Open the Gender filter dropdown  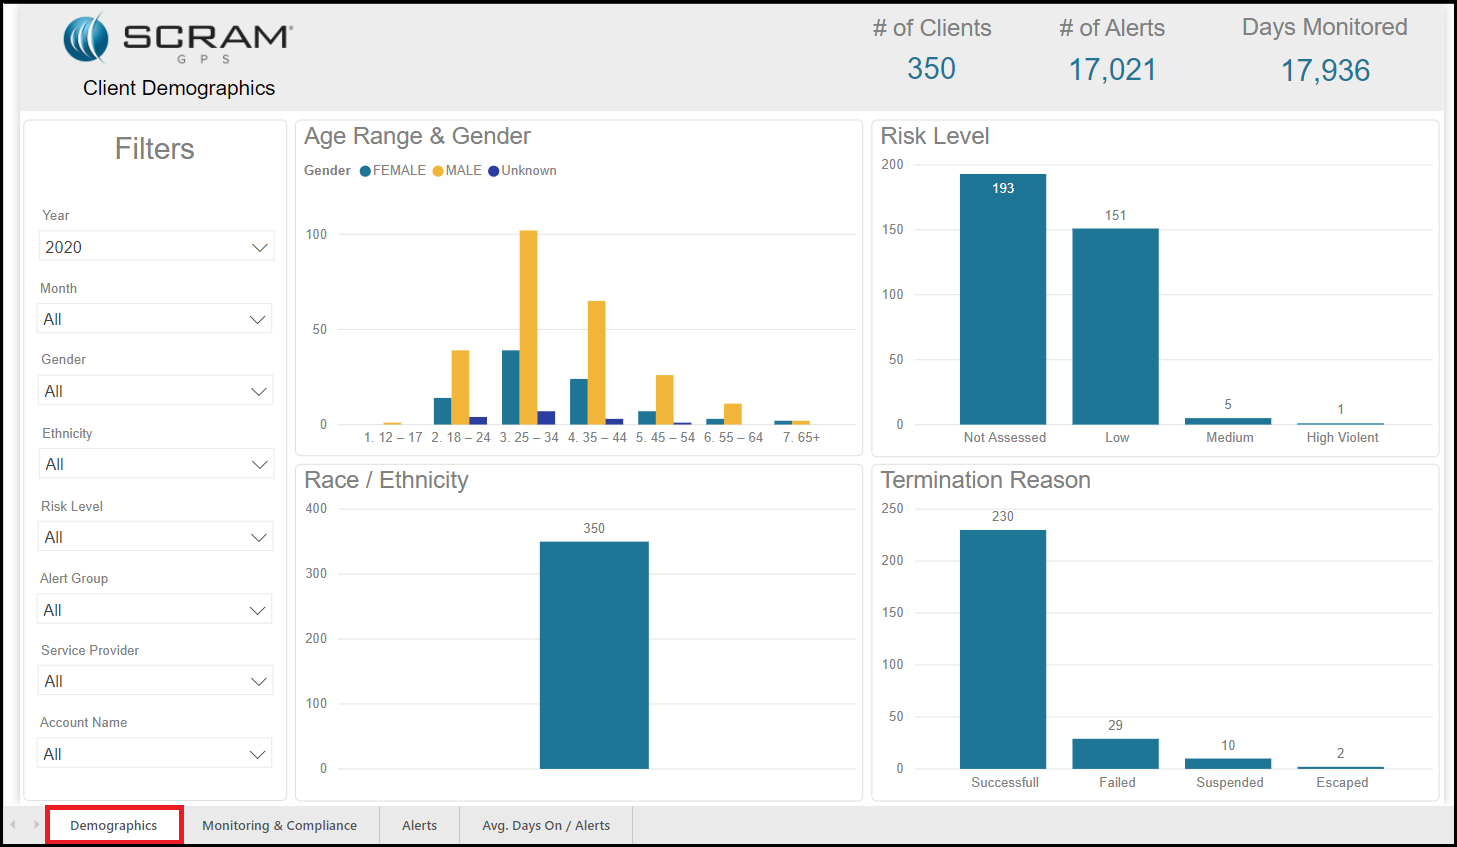click(x=156, y=391)
